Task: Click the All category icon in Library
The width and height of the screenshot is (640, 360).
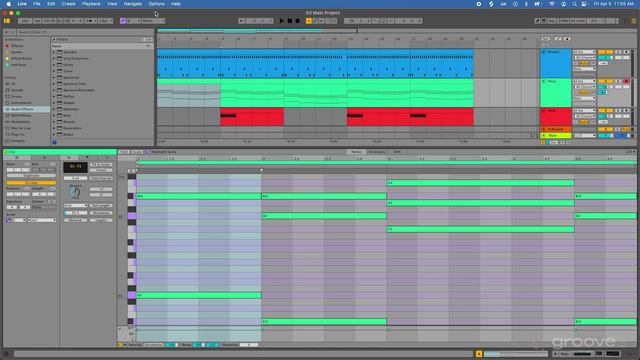Action: click(7, 84)
